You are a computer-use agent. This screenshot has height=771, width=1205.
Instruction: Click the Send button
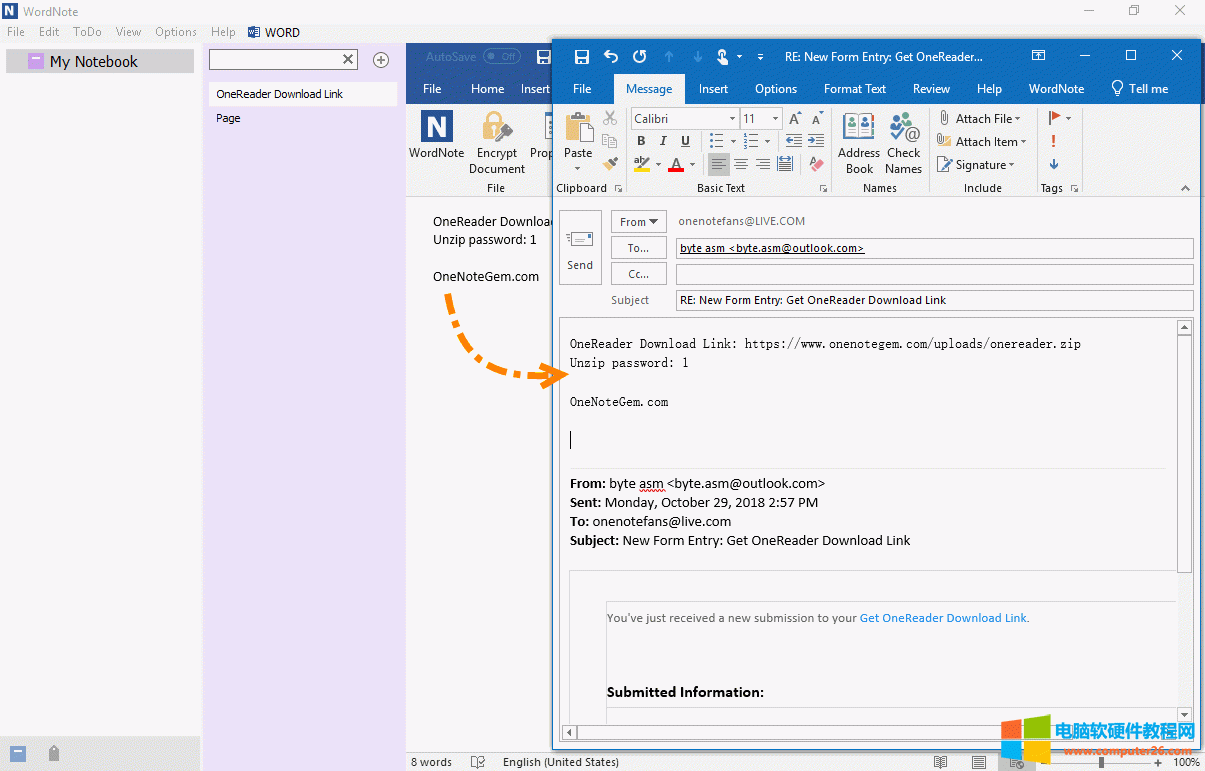[580, 246]
